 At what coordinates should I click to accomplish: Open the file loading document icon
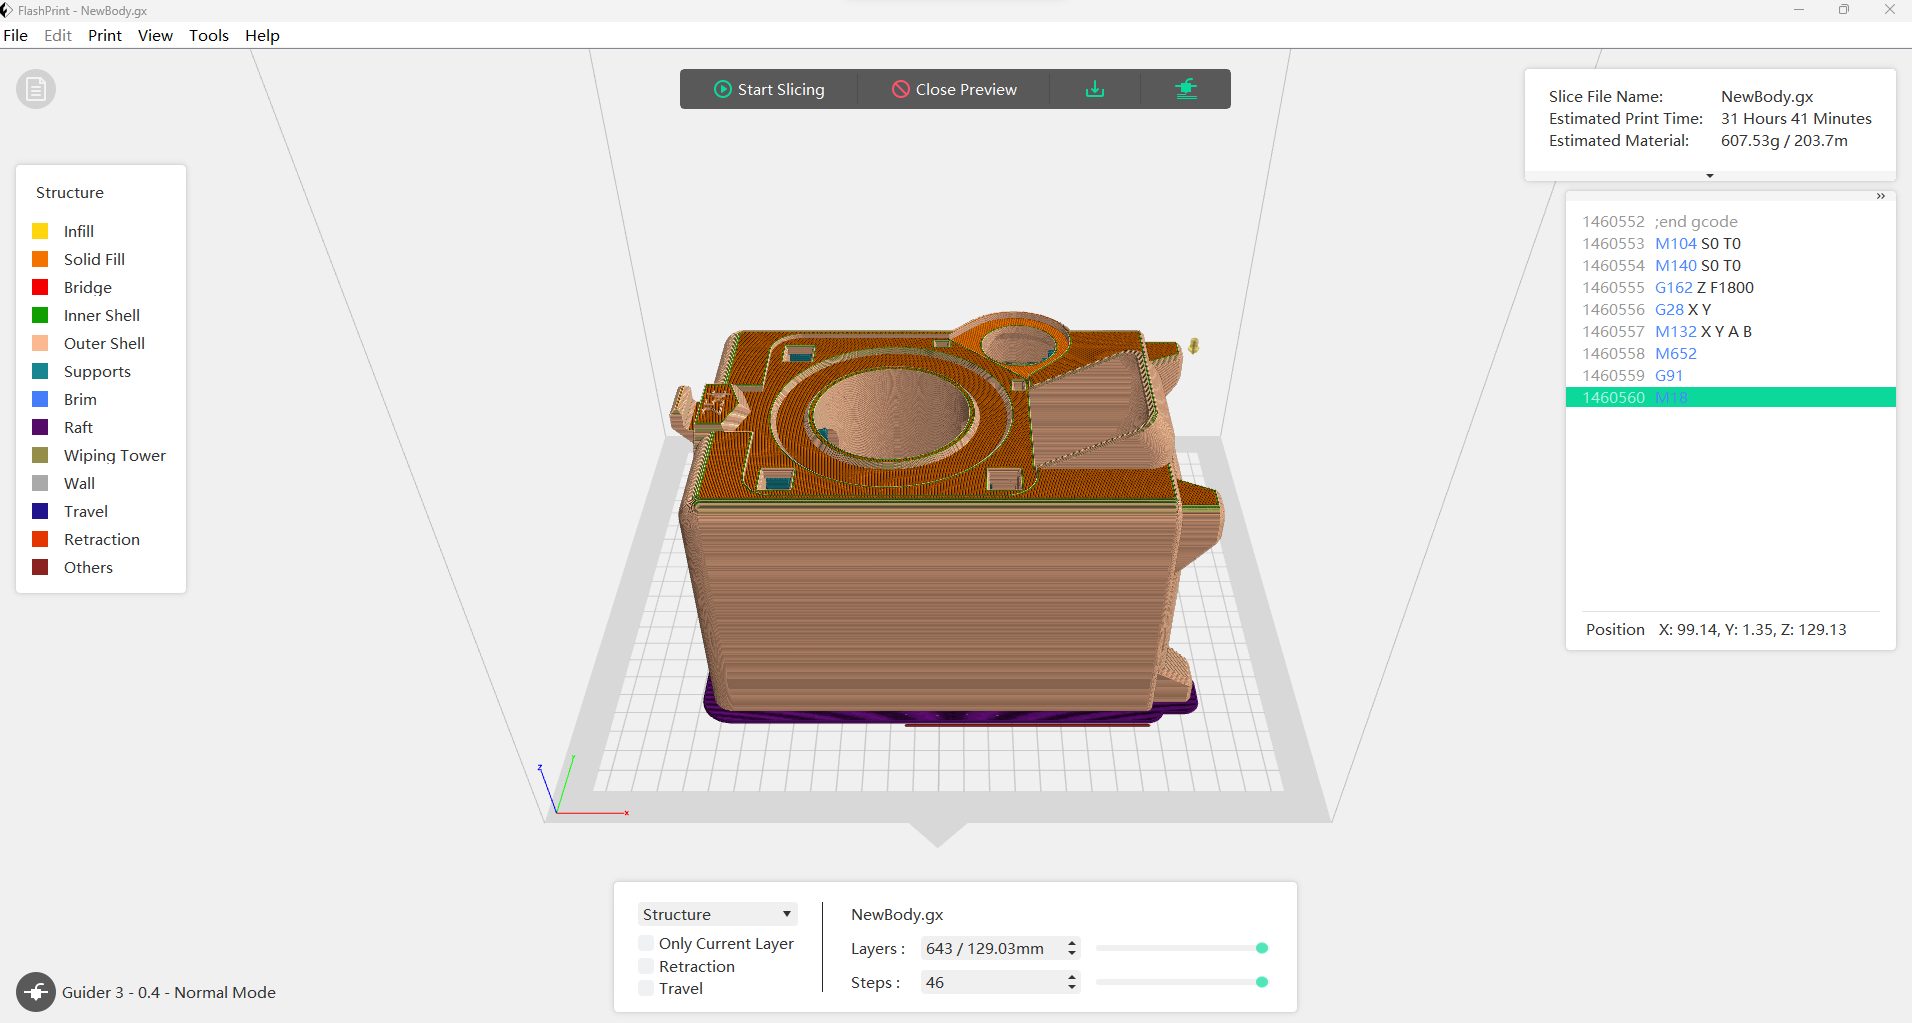pyautogui.click(x=36, y=89)
